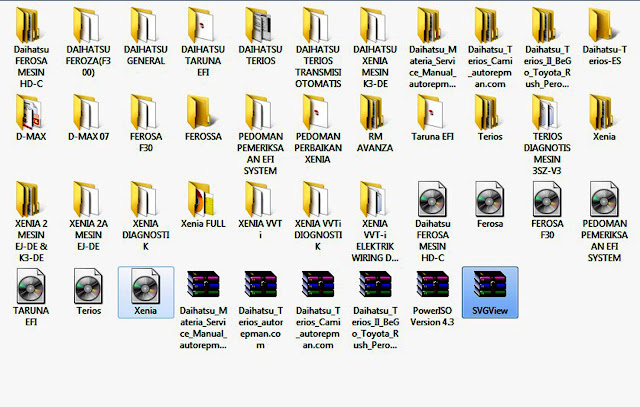This screenshot has width=640, height=407.
Task: Click the XENIA DIAGNOSTIK folder name
Action: point(146,235)
